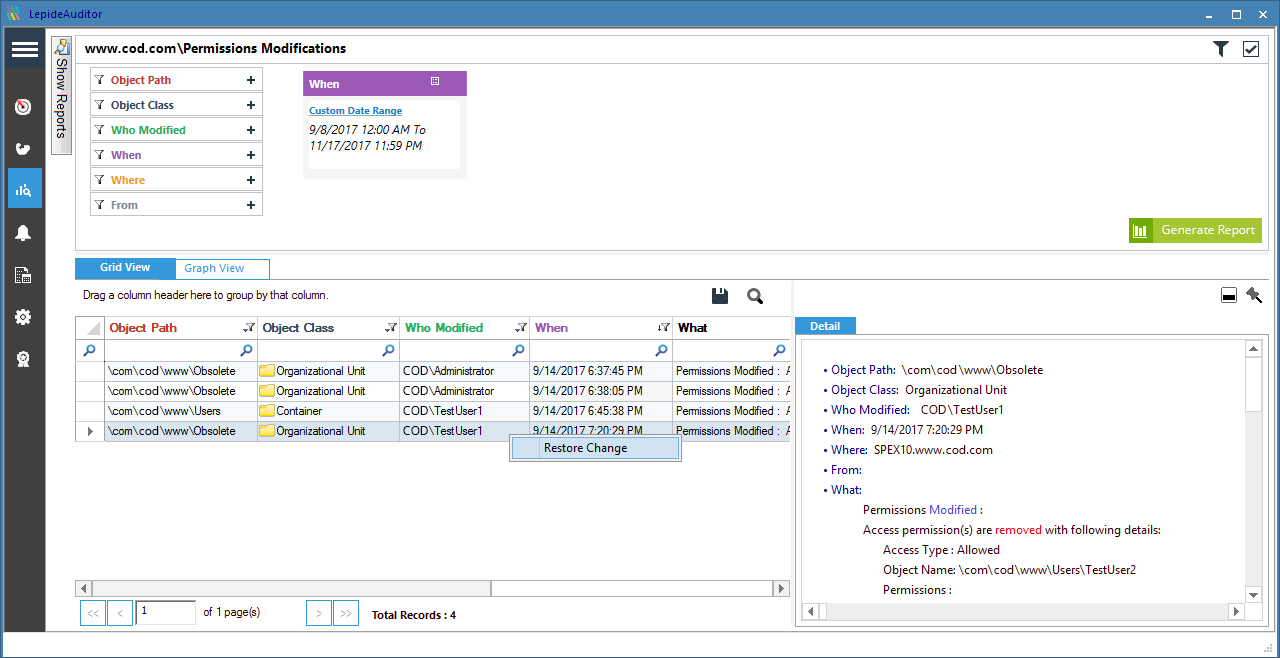Click the What column header
Image resolution: width=1280 pixels, height=658 pixels.
click(x=731, y=328)
